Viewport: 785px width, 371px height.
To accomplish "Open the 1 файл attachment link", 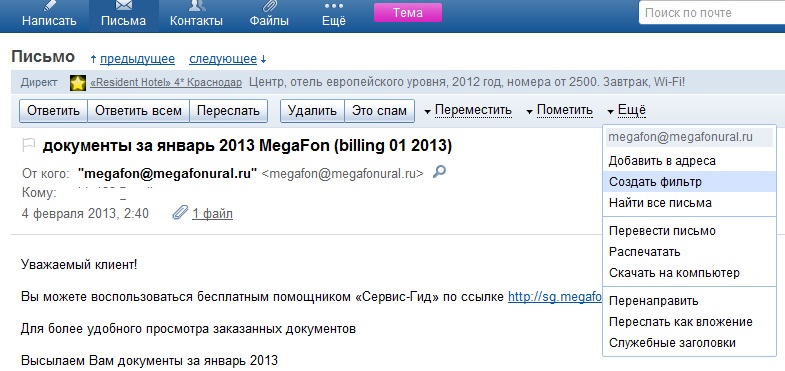I will [212, 214].
